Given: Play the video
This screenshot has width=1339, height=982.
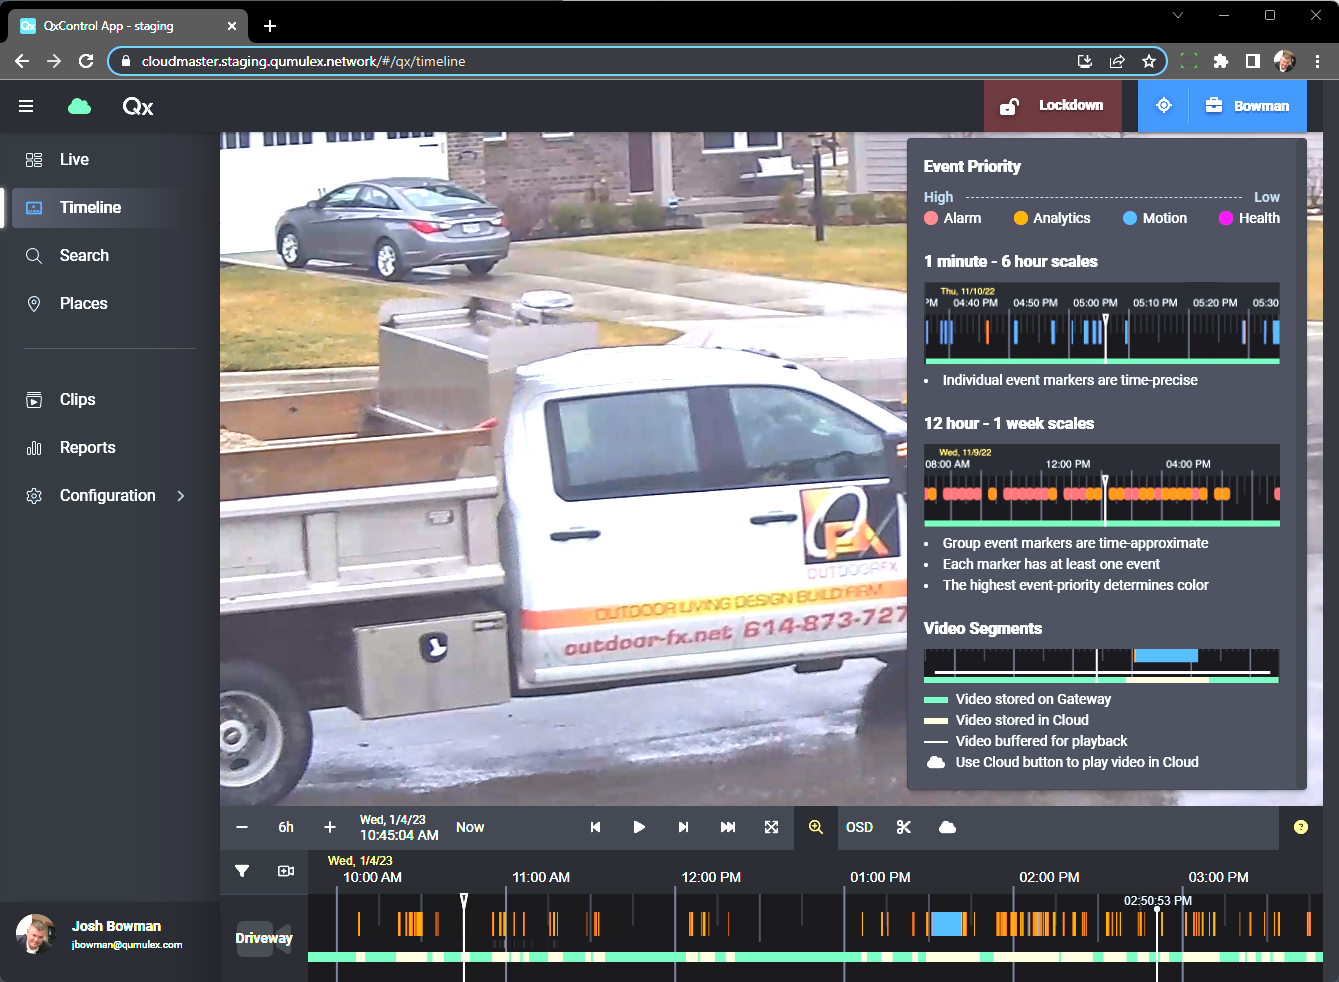Looking at the screenshot, I should click(x=639, y=828).
